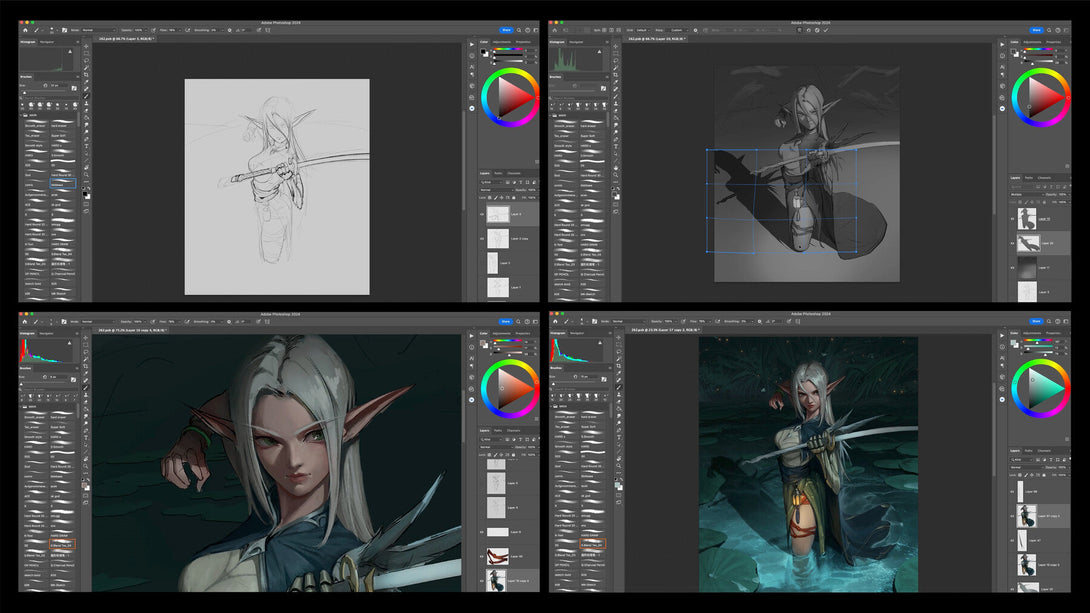Open smoothing gear options in top-left sketch window
1090x613 pixels.
tap(229, 30)
